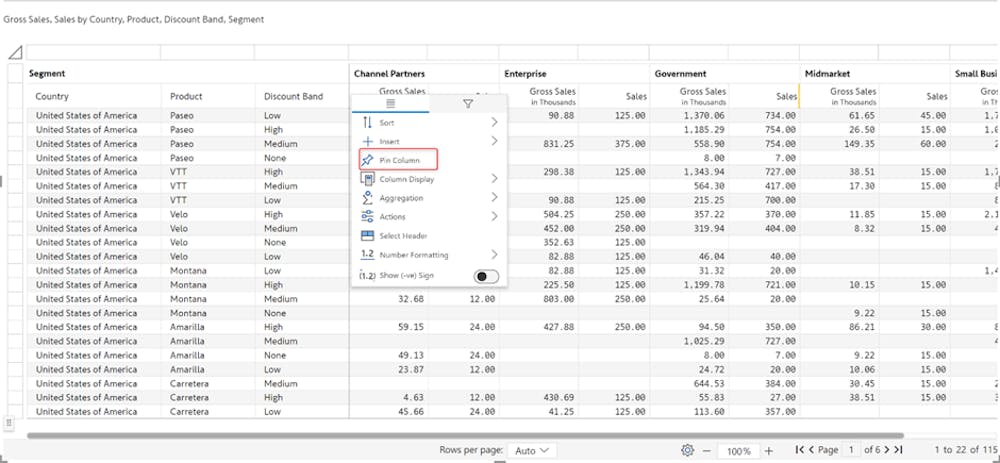The width and height of the screenshot is (1000, 463).
Task: Switch to the filter funnel tab
Action: point(468,103)
